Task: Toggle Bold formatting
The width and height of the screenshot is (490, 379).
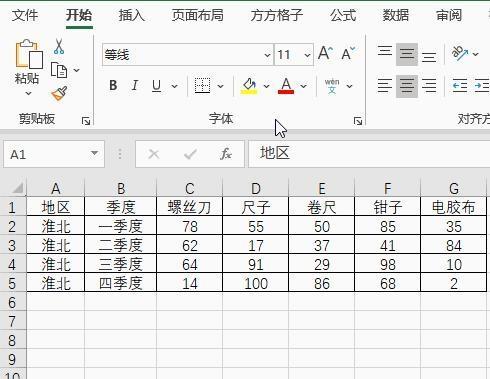Action: (113, 86)
